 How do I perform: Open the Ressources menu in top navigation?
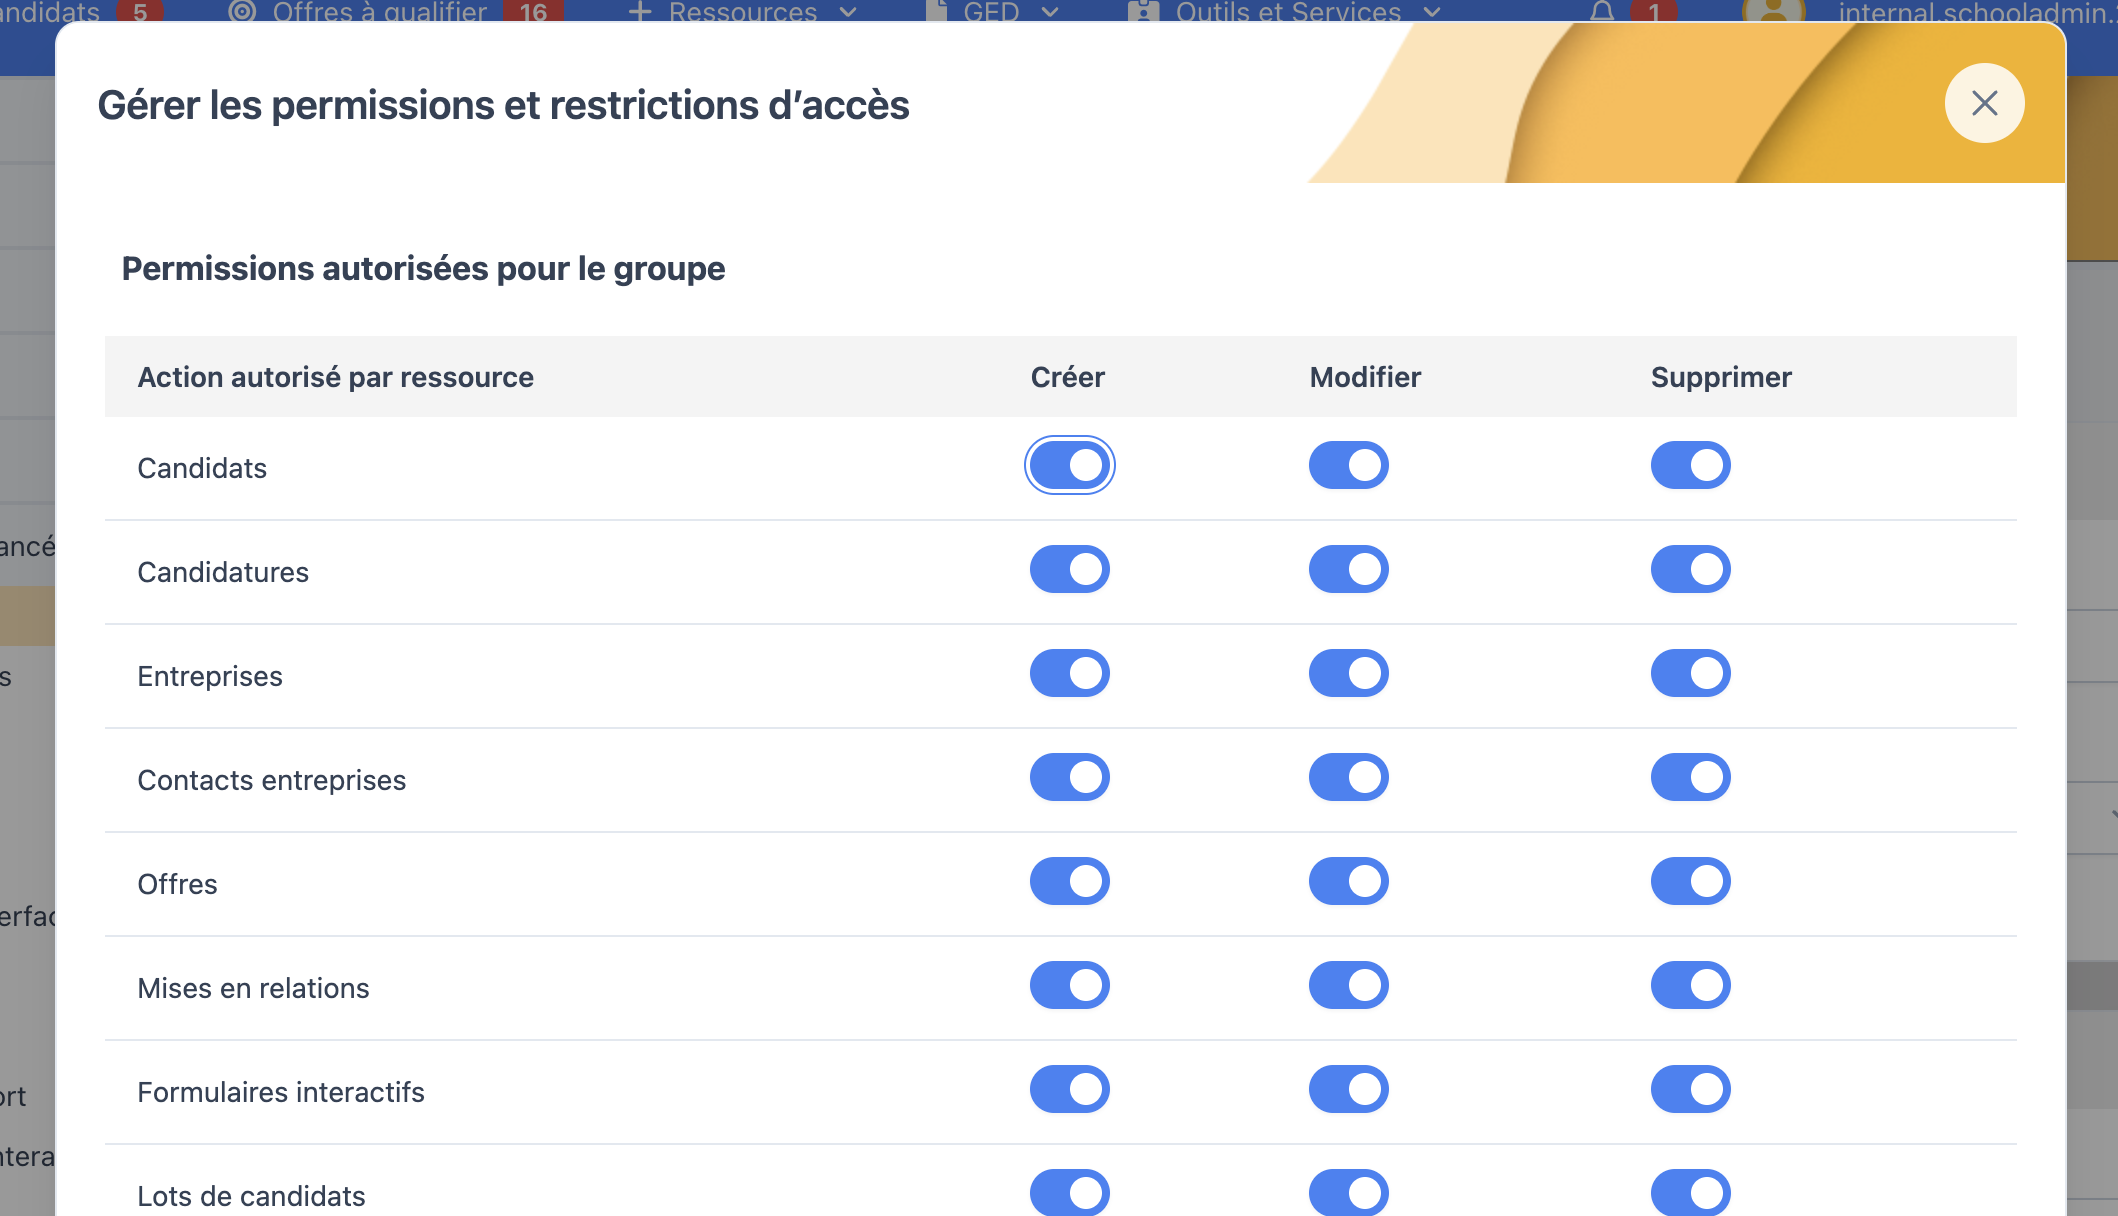click(x=743, y=11)
